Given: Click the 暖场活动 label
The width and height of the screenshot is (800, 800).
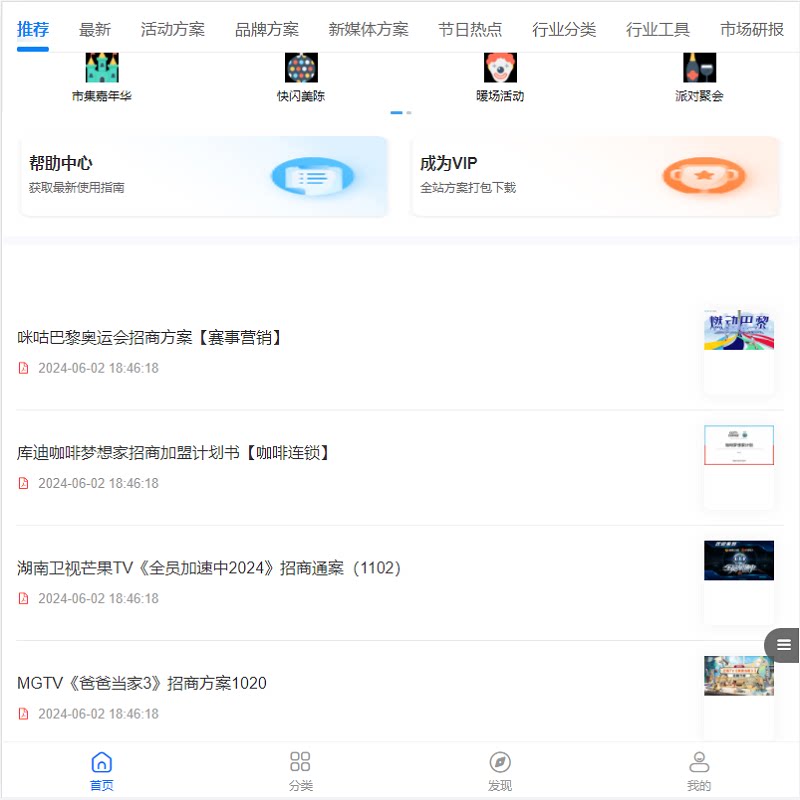Looking at the screenshot, I should pyautogui.click(x=500, y=96).
